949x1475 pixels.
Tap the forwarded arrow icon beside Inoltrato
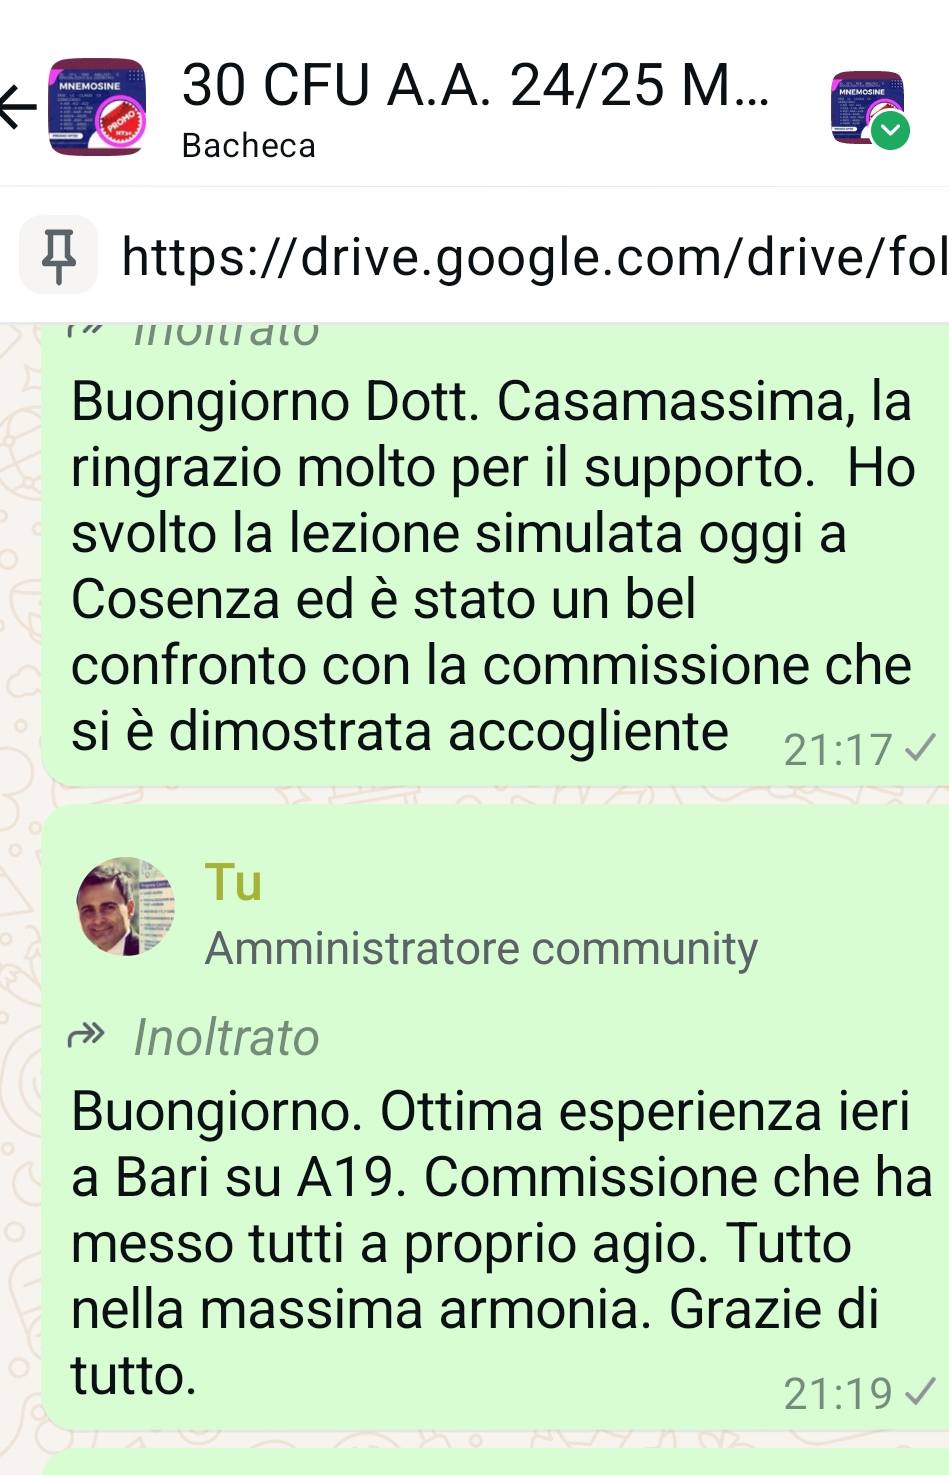[86, 1036]
